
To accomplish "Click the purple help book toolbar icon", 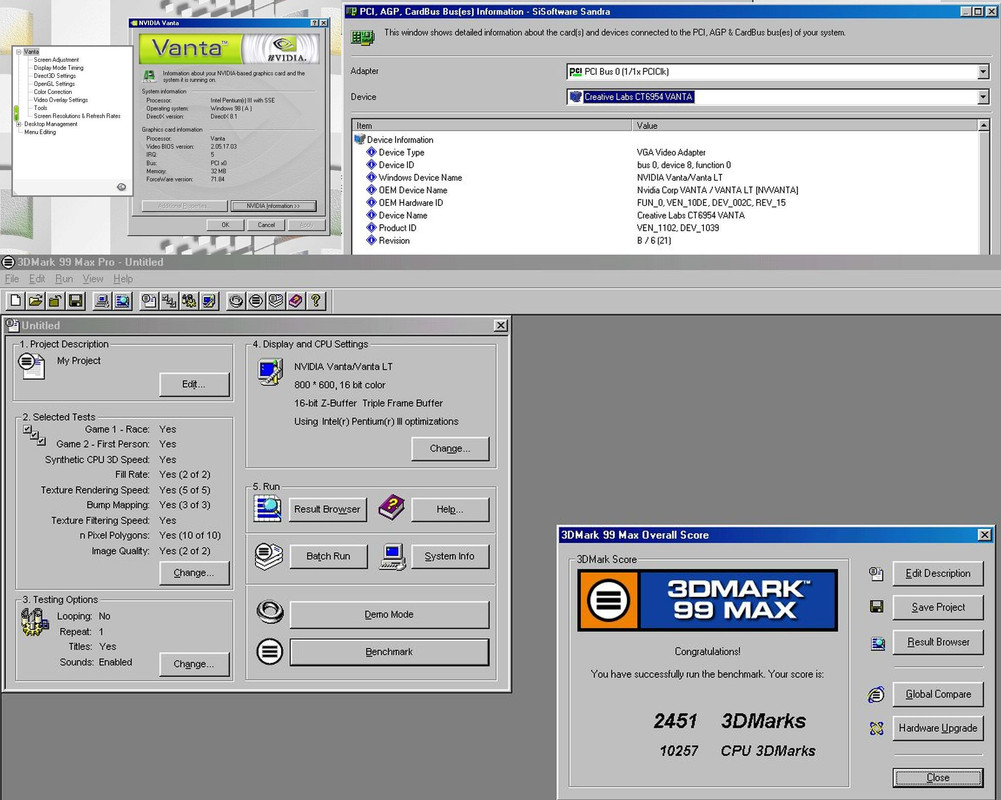I will (x=296, y=301).
